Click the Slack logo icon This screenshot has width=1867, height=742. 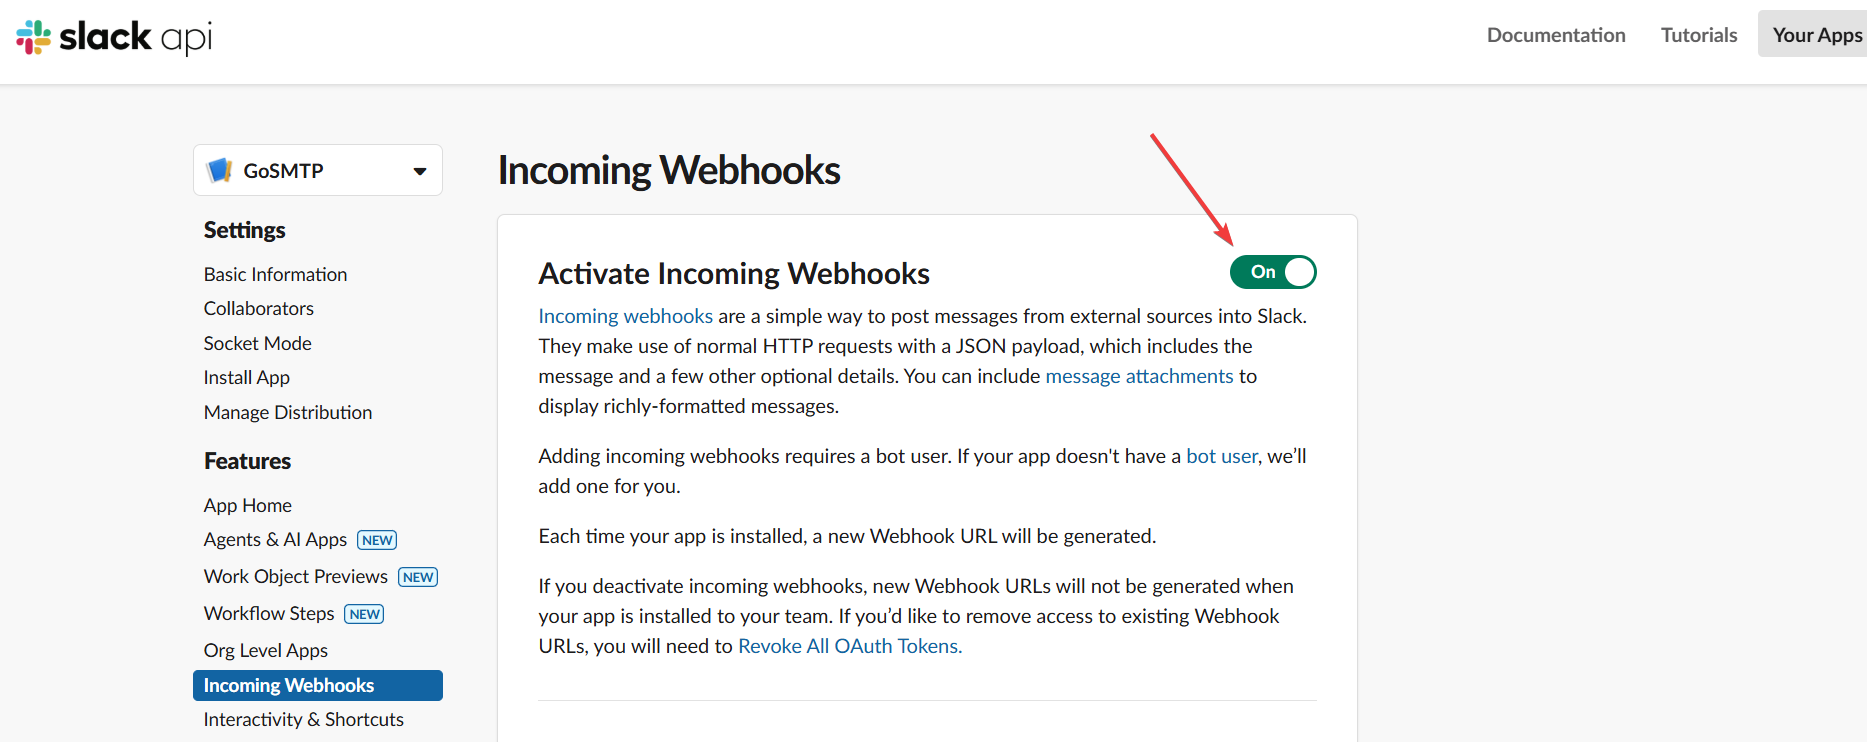(x=33, y=37)
